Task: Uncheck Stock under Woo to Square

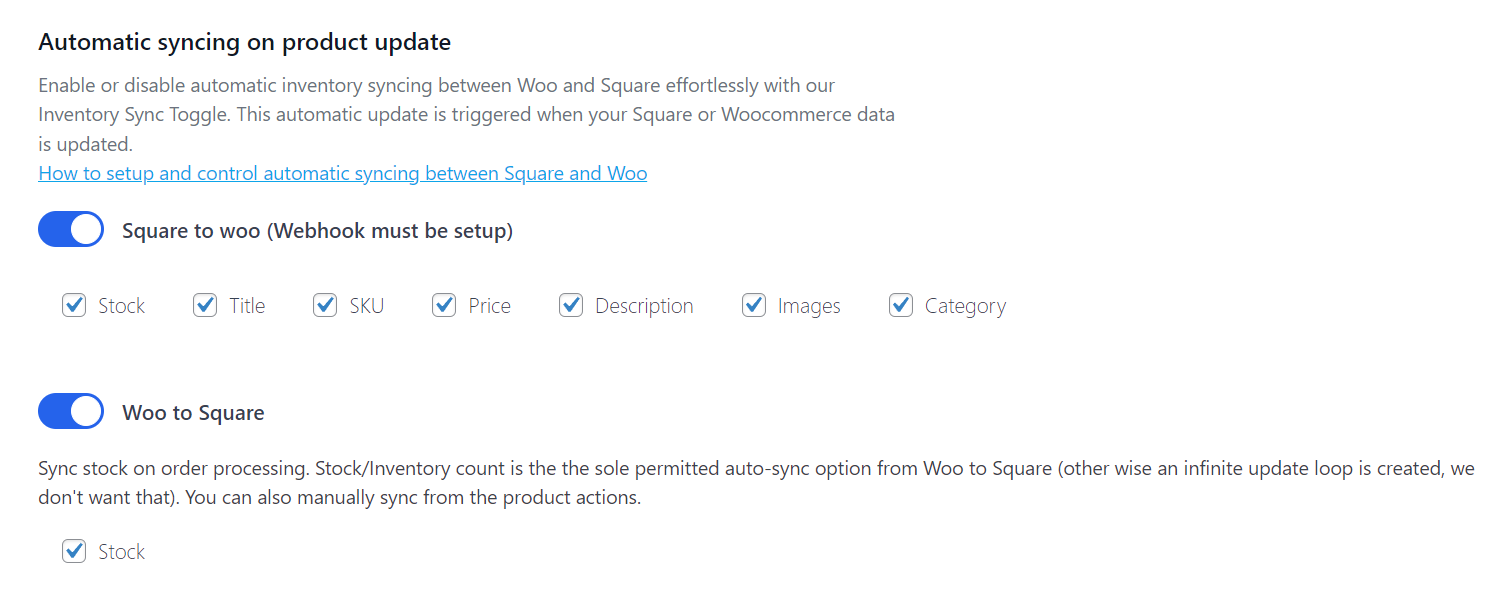Action: [73, 551]
